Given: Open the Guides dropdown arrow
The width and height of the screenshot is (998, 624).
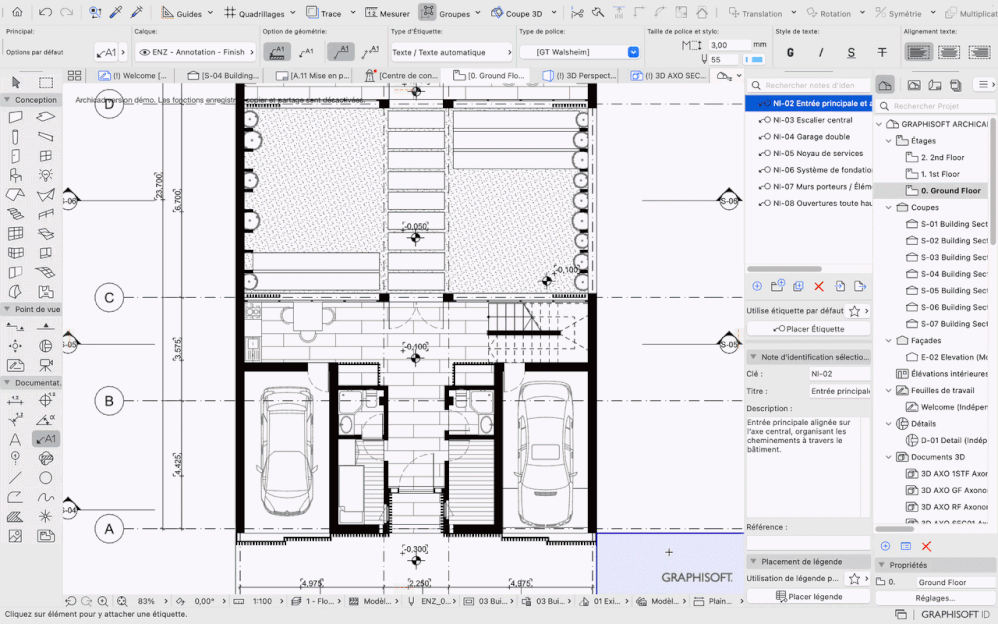Looking at the screenshot, I should pyautogui.click(x=213, y=13).
